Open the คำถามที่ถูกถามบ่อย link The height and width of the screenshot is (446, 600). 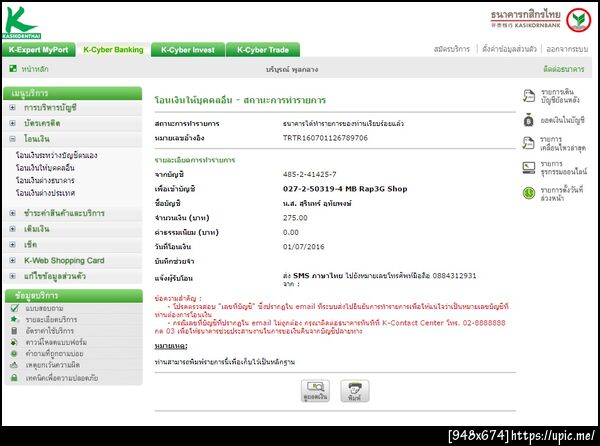(54, 354)
